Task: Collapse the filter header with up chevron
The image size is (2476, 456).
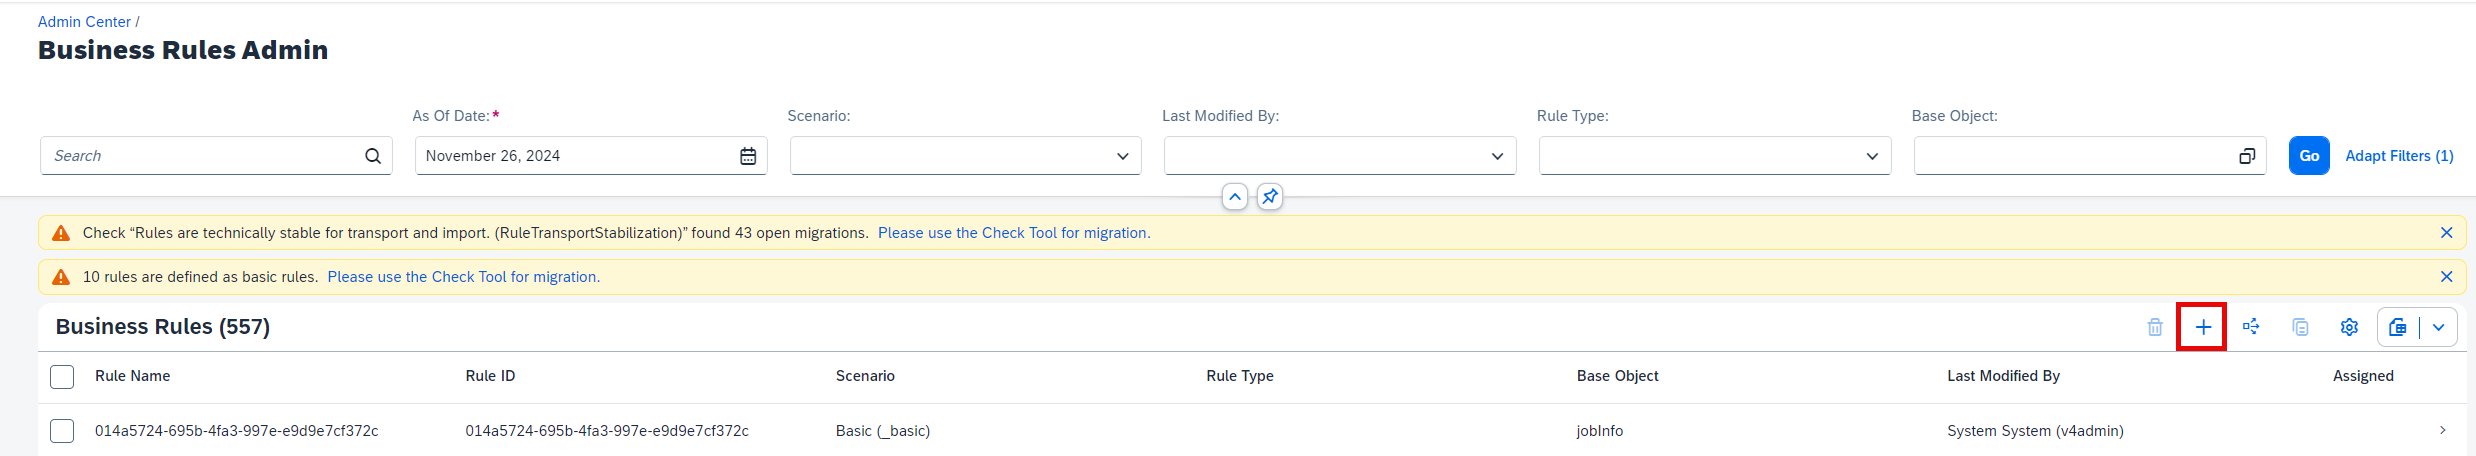Action: [1235, 197]
